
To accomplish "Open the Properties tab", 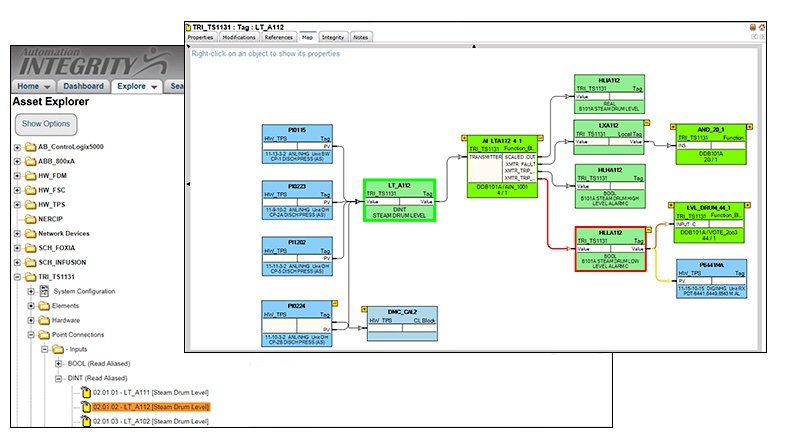I will (x=200, y=37).
